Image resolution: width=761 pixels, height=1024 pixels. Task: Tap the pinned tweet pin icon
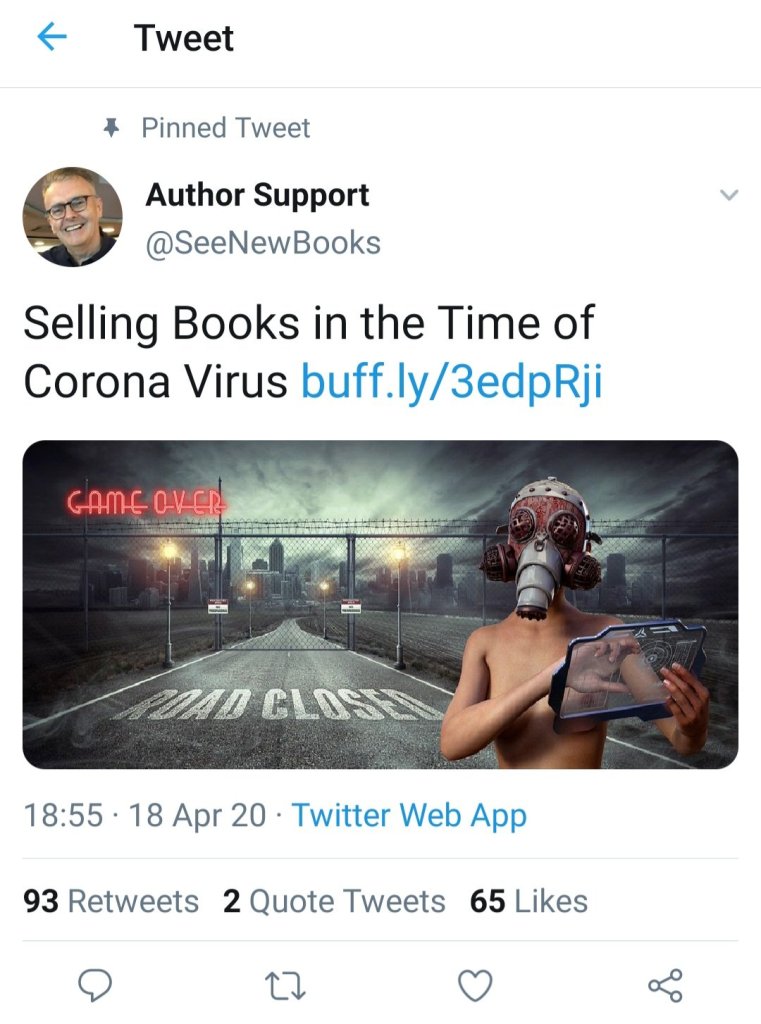point(112,127)
